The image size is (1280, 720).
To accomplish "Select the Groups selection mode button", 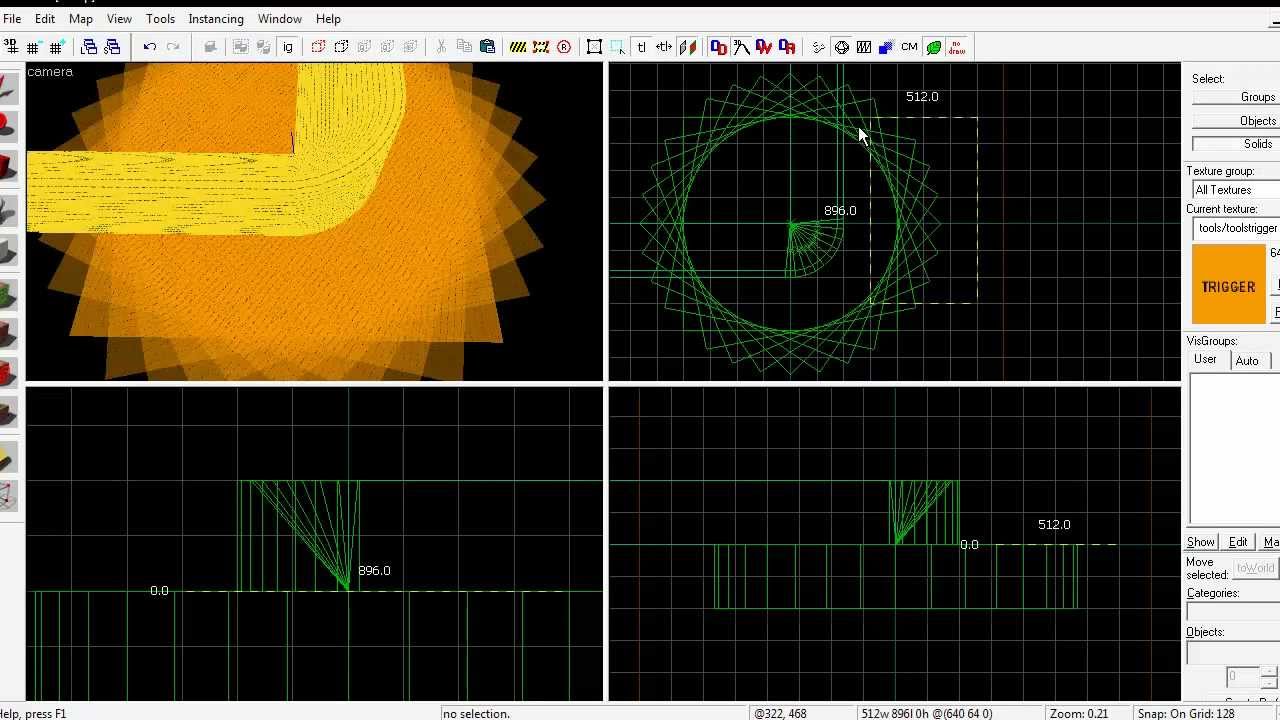I will [x=1236, y=97].
